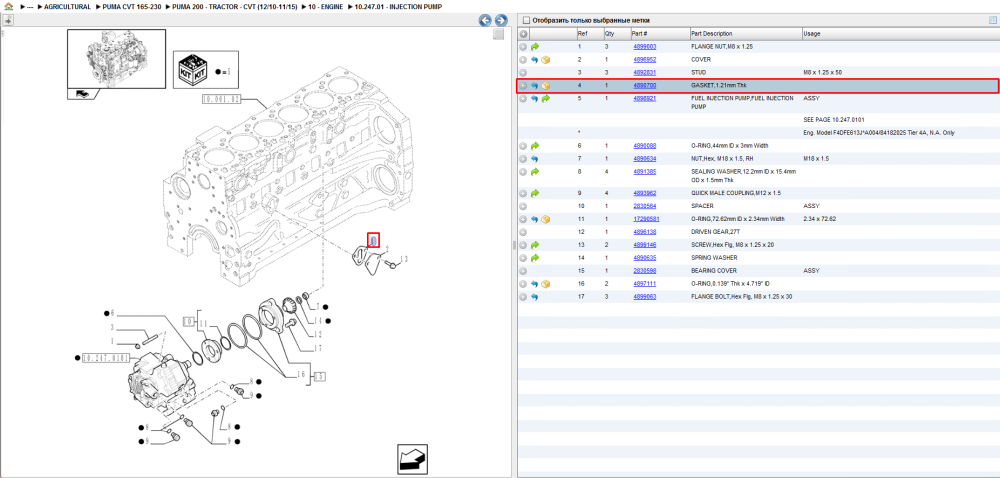Click green arrow icon in FLANGE NUT row

coord(534,47)
